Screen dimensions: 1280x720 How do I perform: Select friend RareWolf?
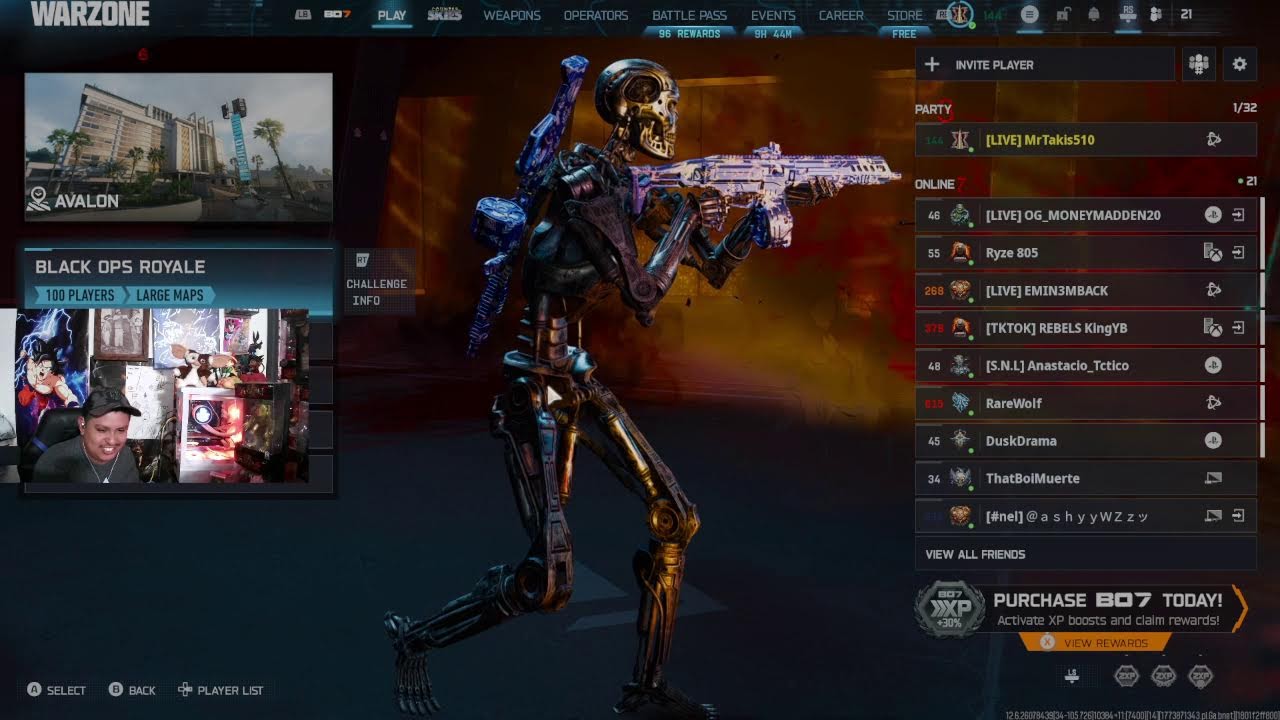(1085, 403)
